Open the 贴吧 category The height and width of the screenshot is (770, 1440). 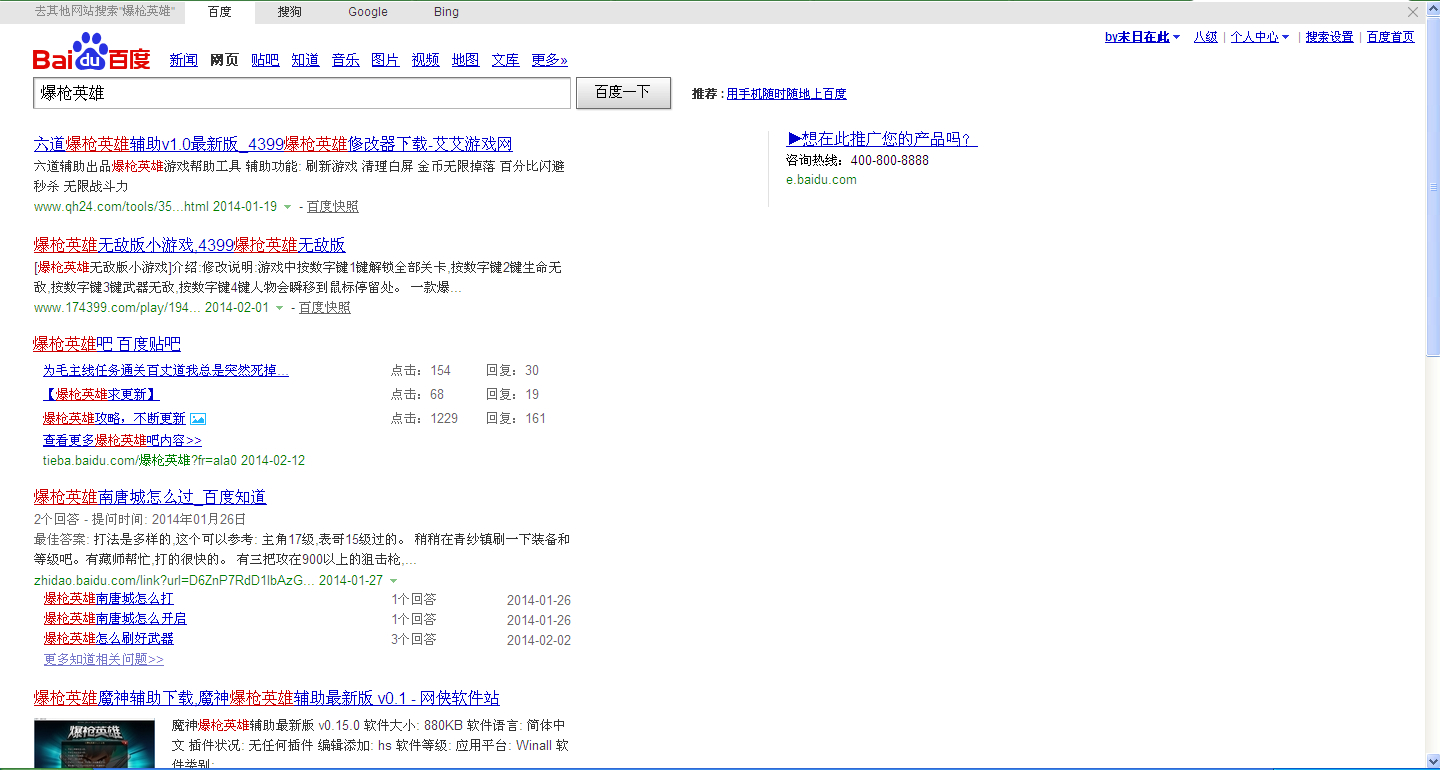coord(265,60)
